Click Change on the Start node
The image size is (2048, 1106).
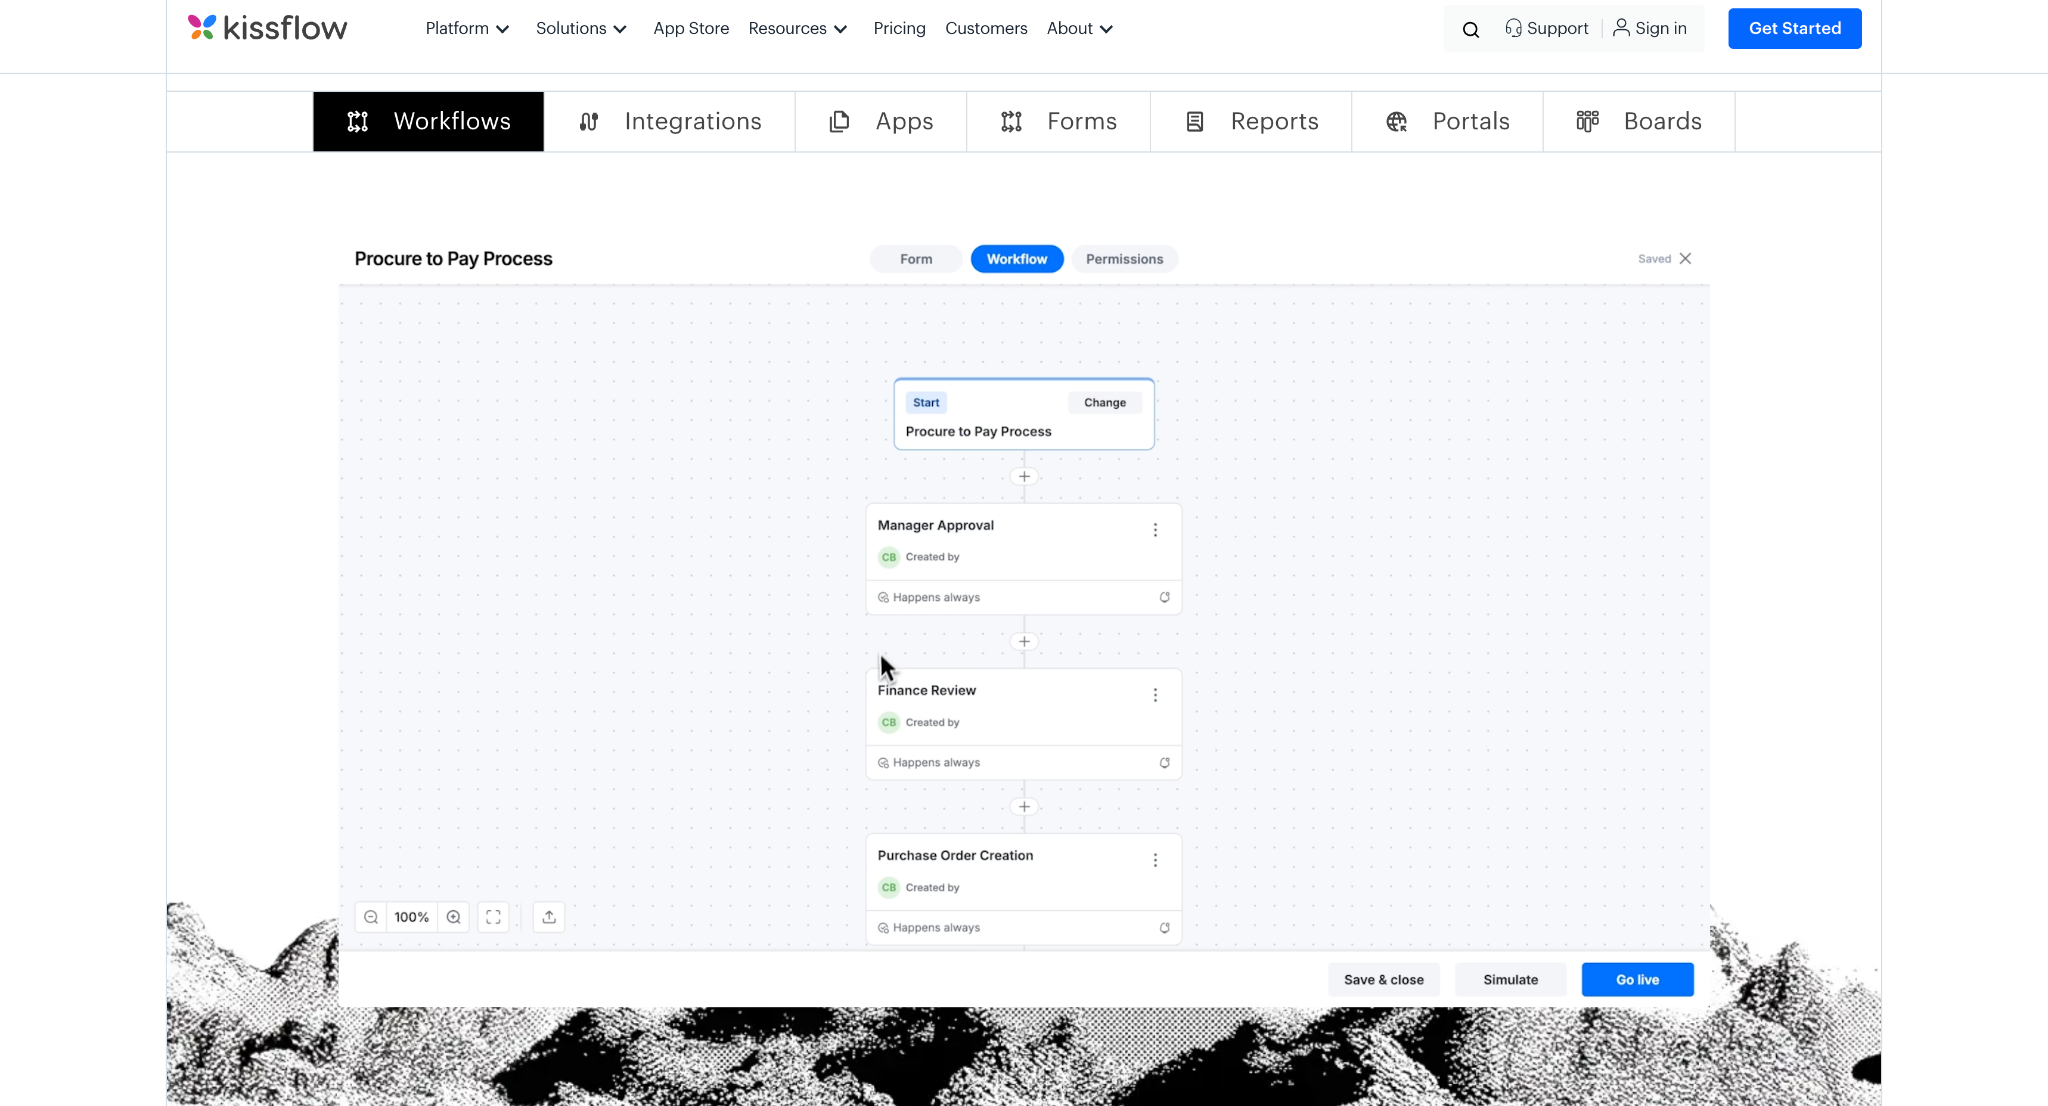(1105, 402)
